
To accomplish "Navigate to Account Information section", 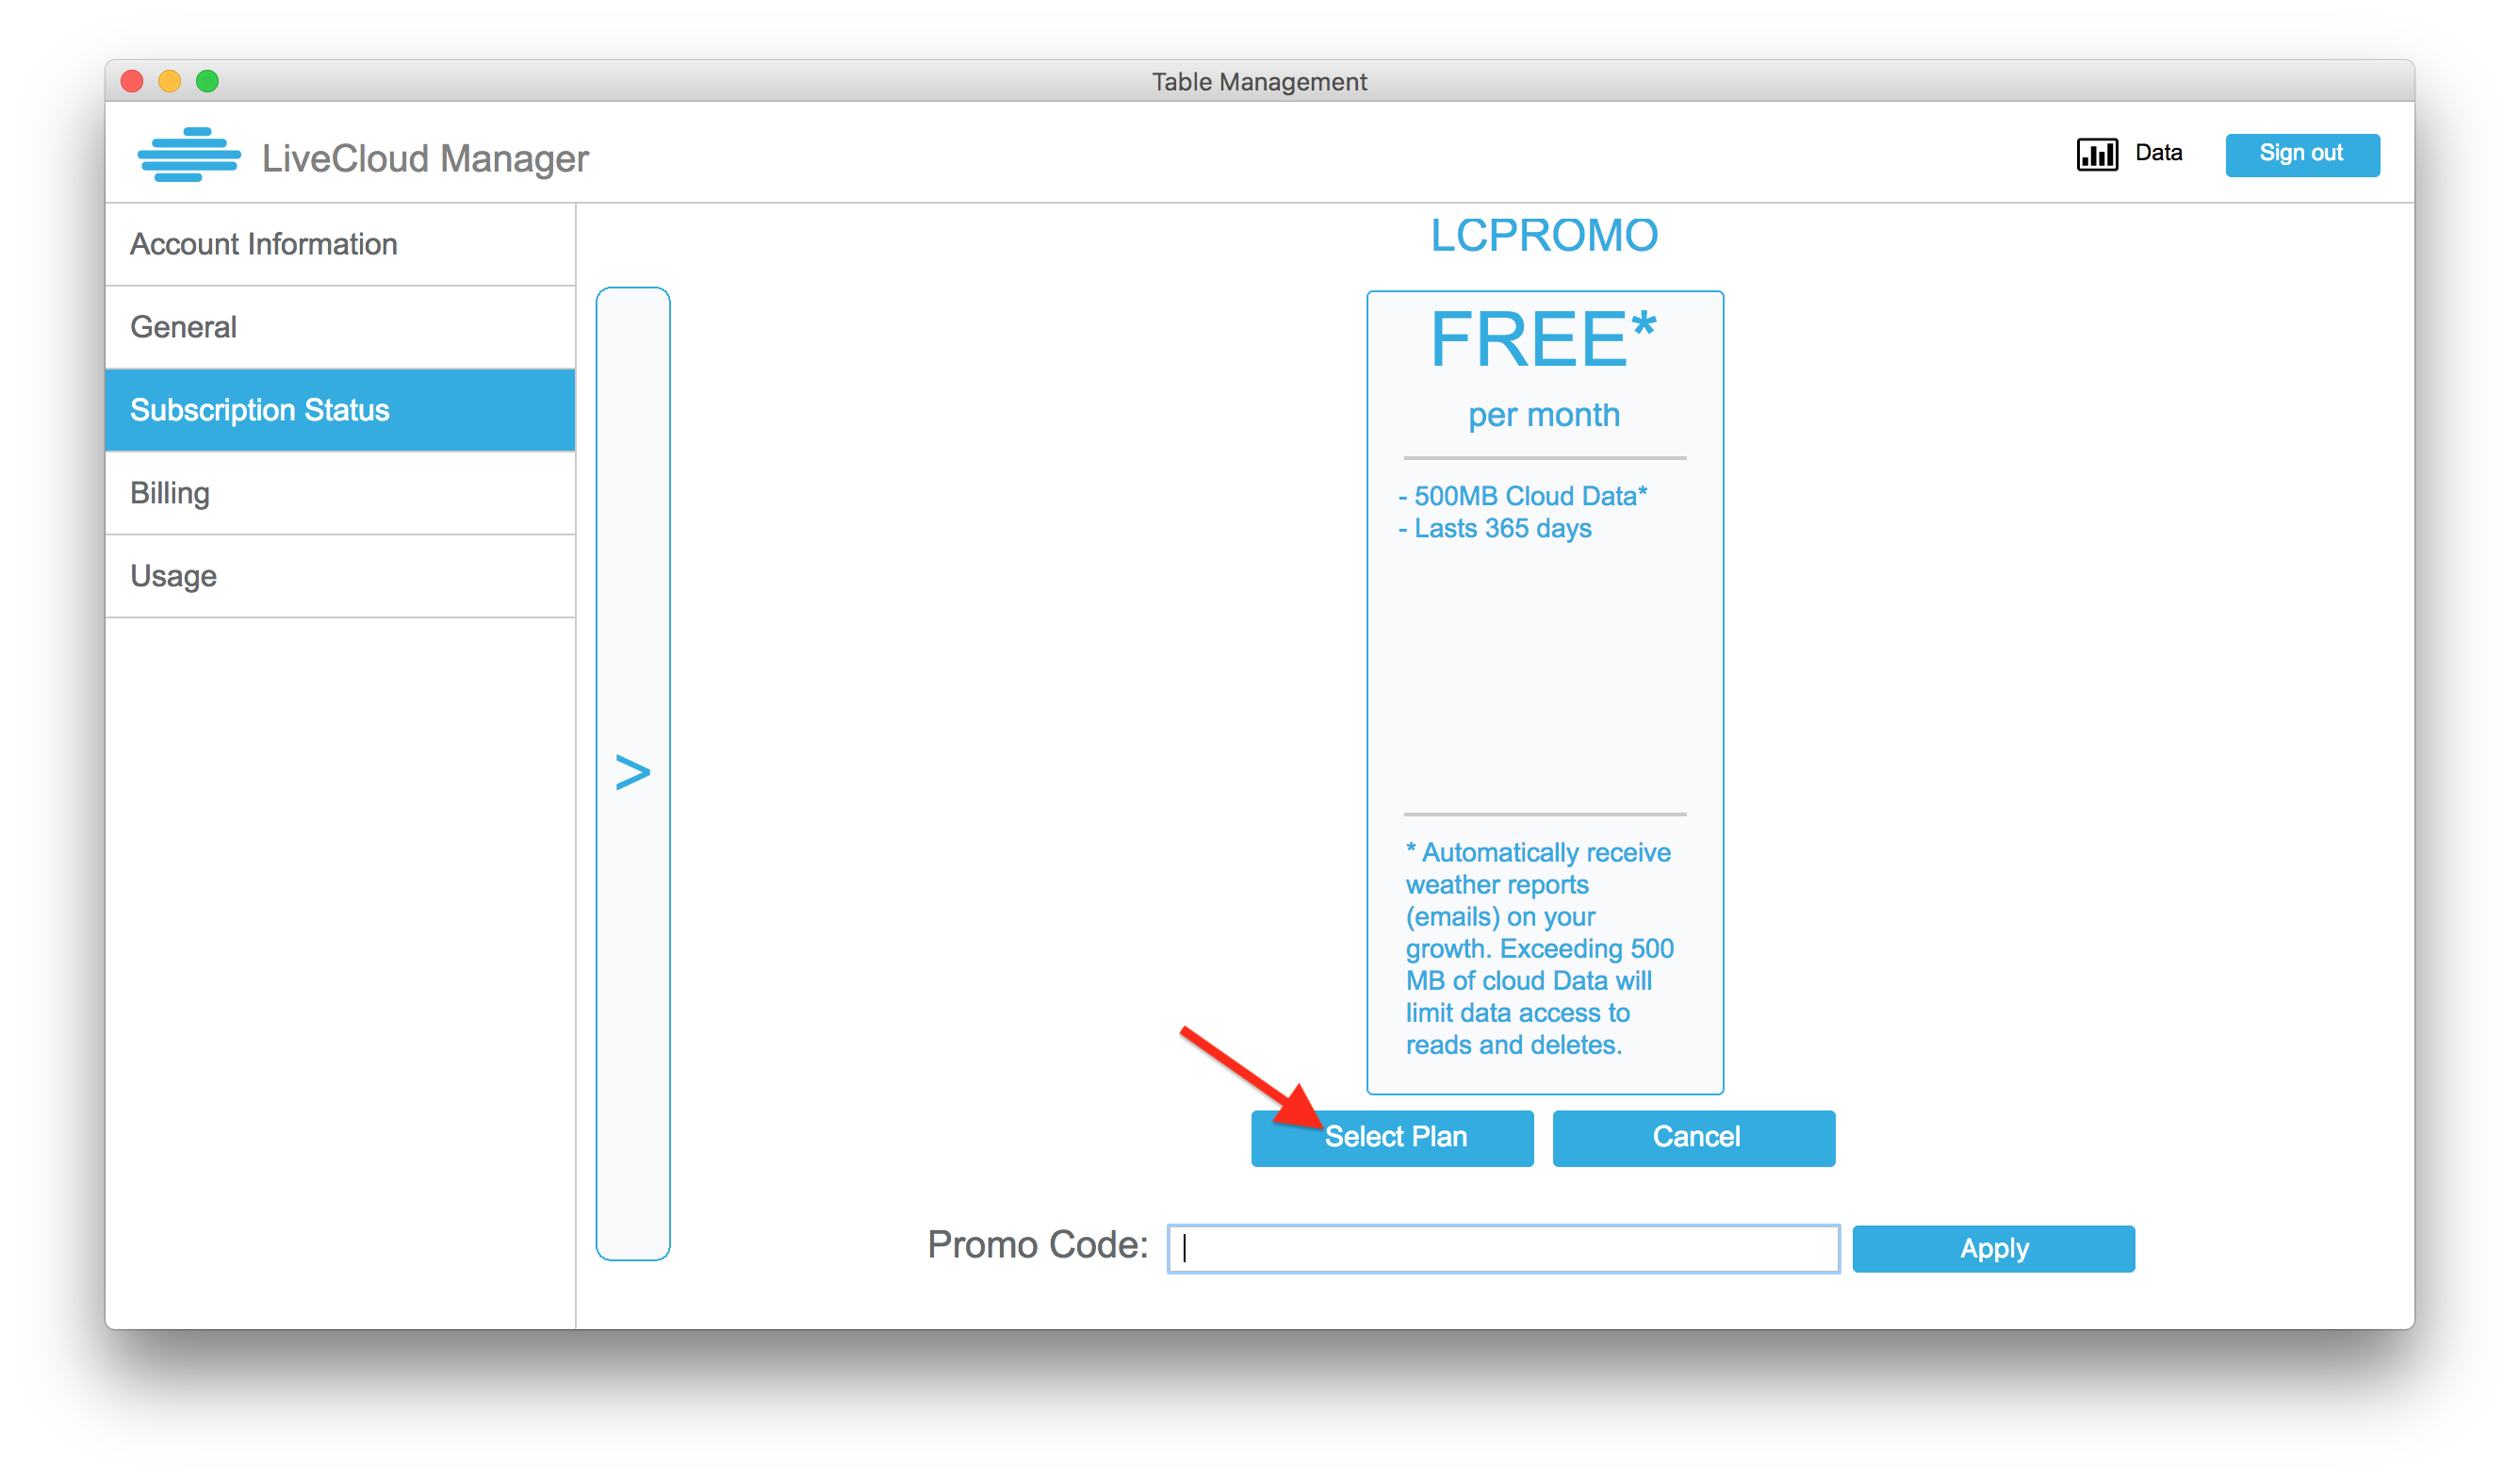I will tap(343, 245).
